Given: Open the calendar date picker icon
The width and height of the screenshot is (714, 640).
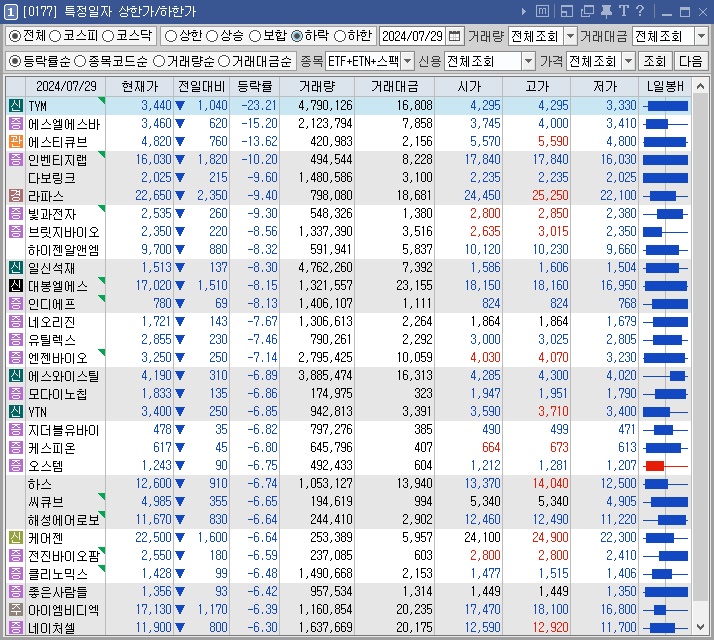Looking at the screenshot, I should (454, 36).
